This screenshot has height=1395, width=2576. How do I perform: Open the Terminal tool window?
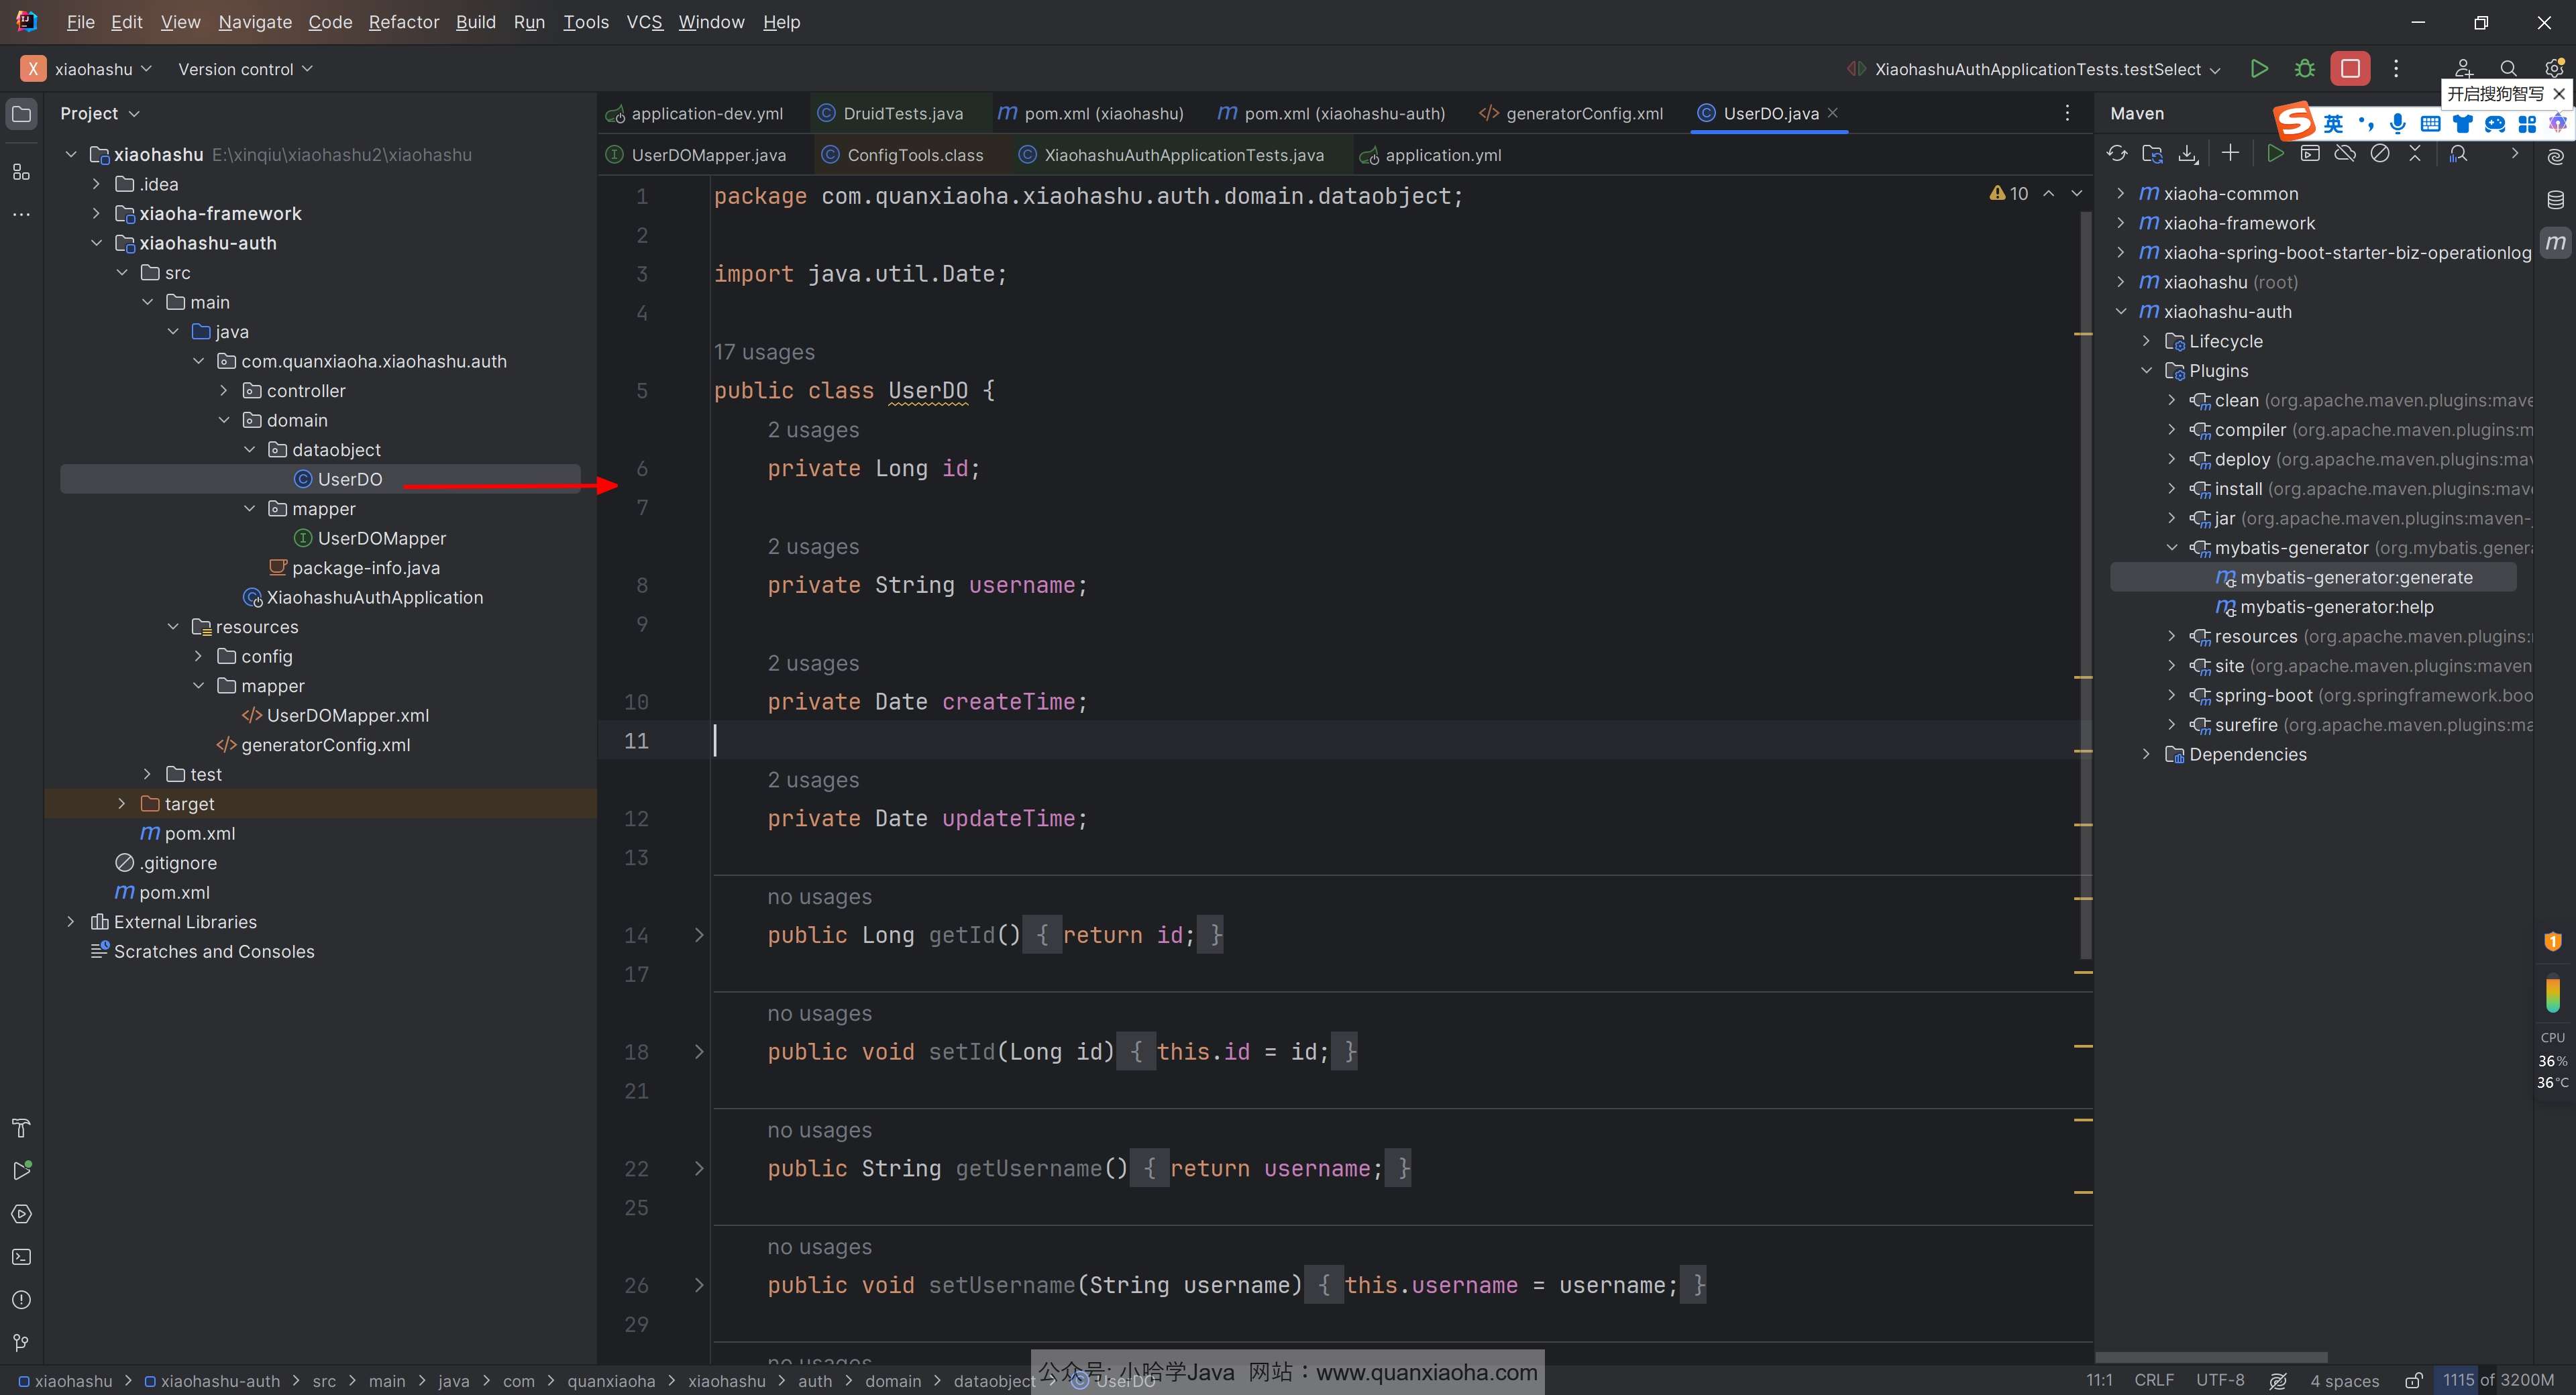click(x=21, y=1257)
